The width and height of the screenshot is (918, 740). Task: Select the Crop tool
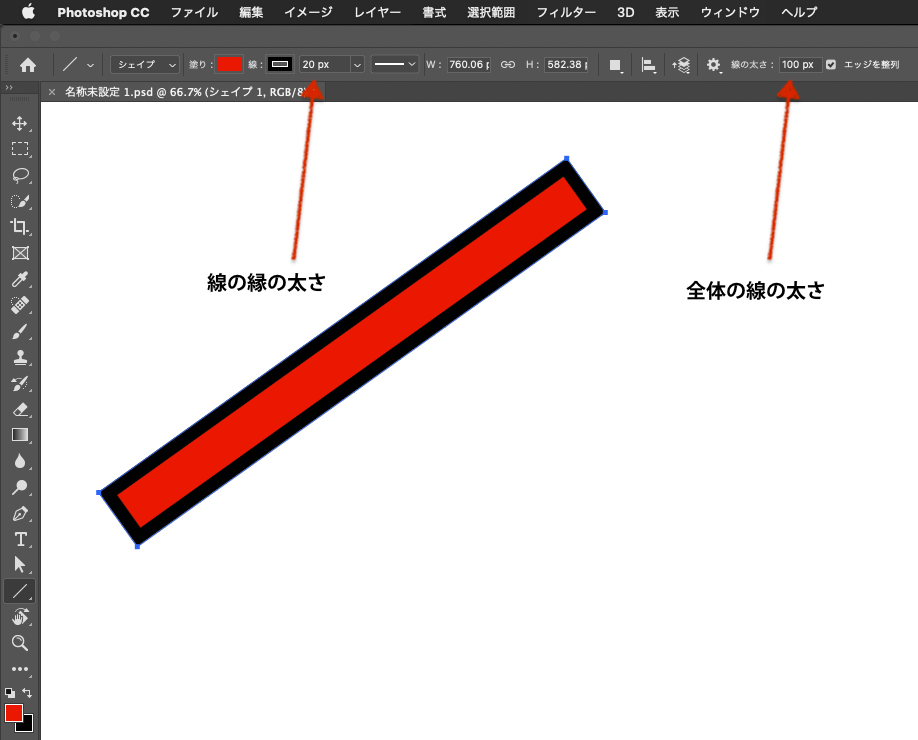pos(20,227)
